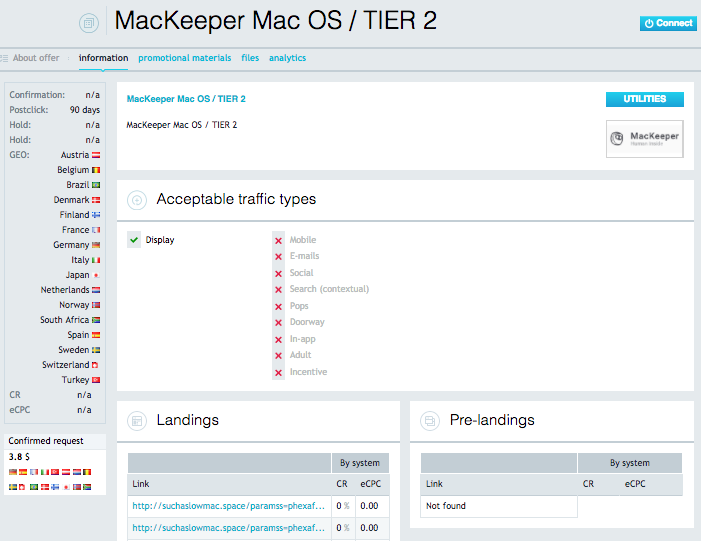701x541 pixels.
Task: Click the Denmark flag icon in GEO
Action: 96,200
